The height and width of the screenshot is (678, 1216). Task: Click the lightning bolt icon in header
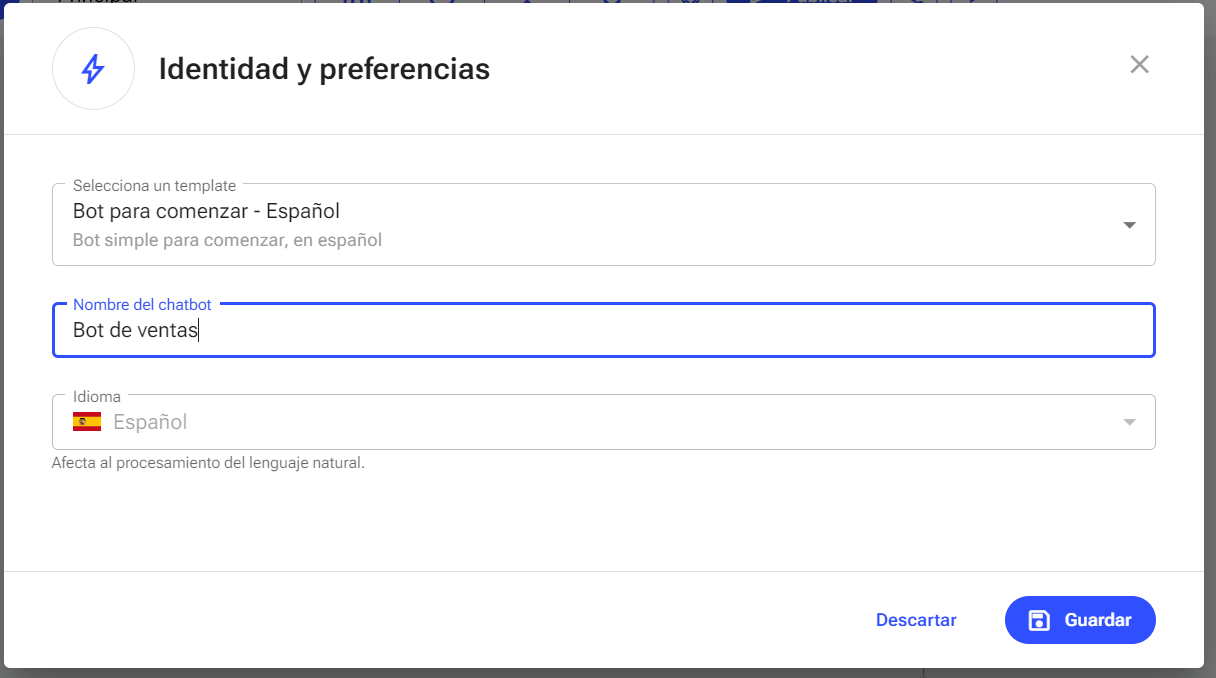tap(93, 69)
